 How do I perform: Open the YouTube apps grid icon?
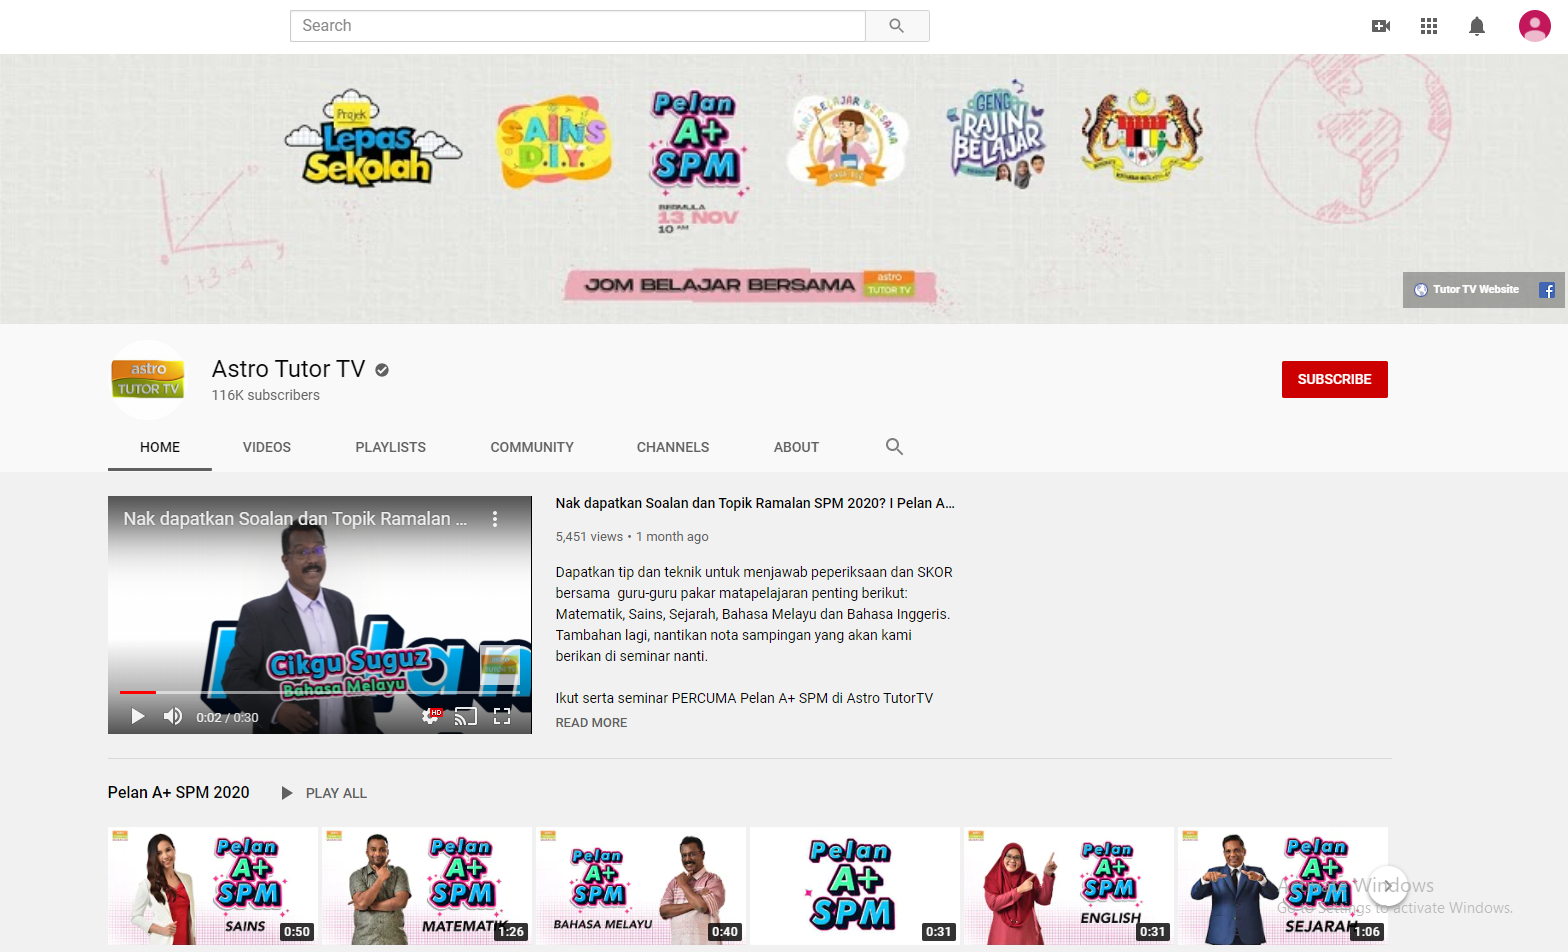[x=1429, y=26]
